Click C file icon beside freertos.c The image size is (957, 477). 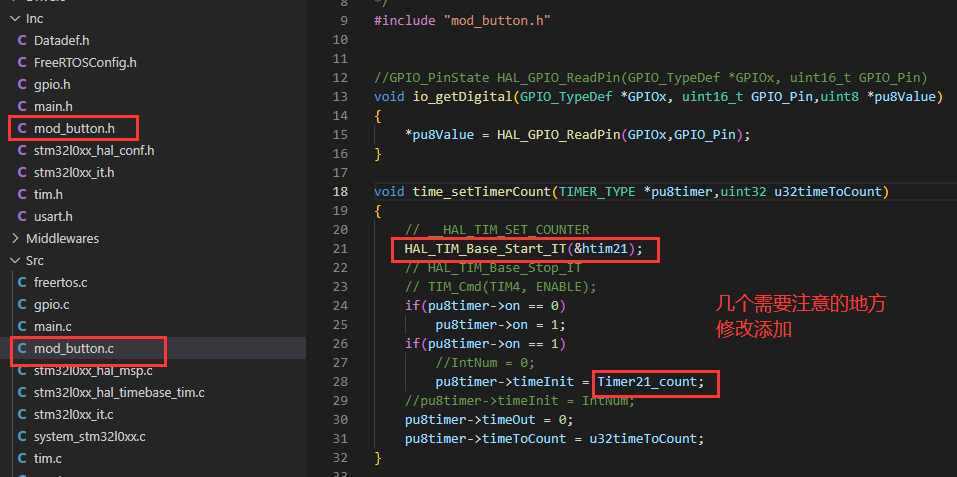pyautogui.click(x=23, y=282)
